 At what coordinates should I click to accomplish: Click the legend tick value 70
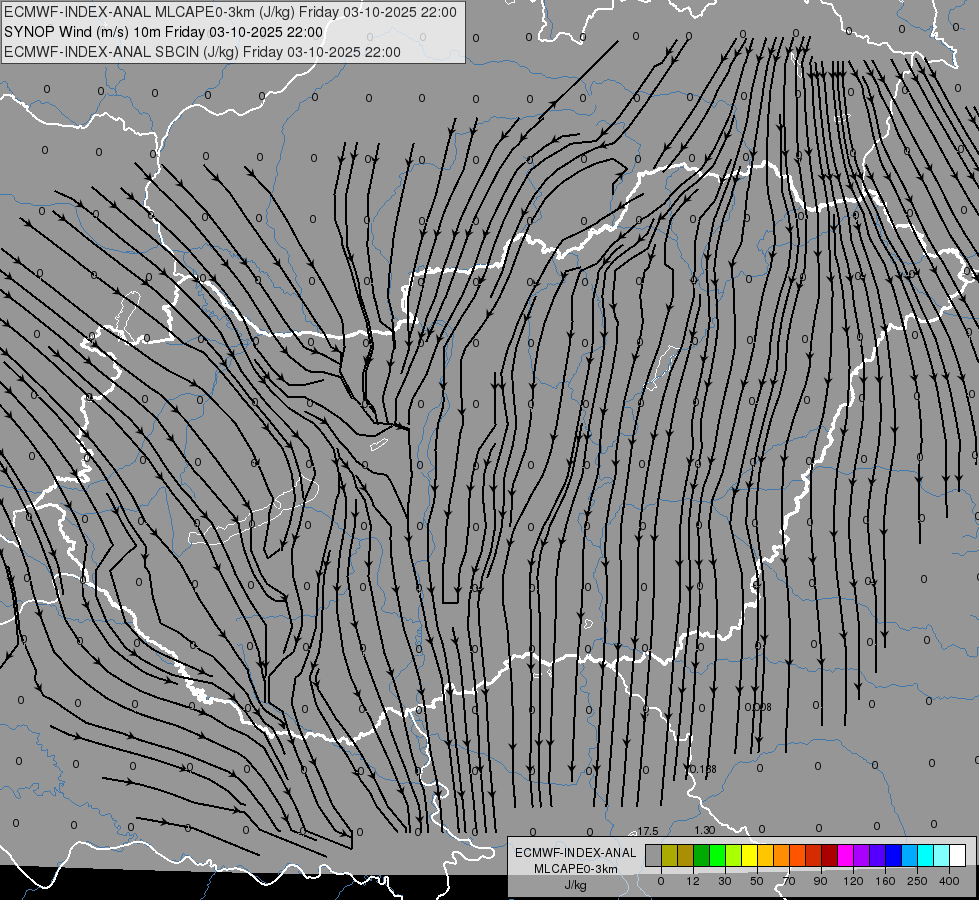coord(789,881)
